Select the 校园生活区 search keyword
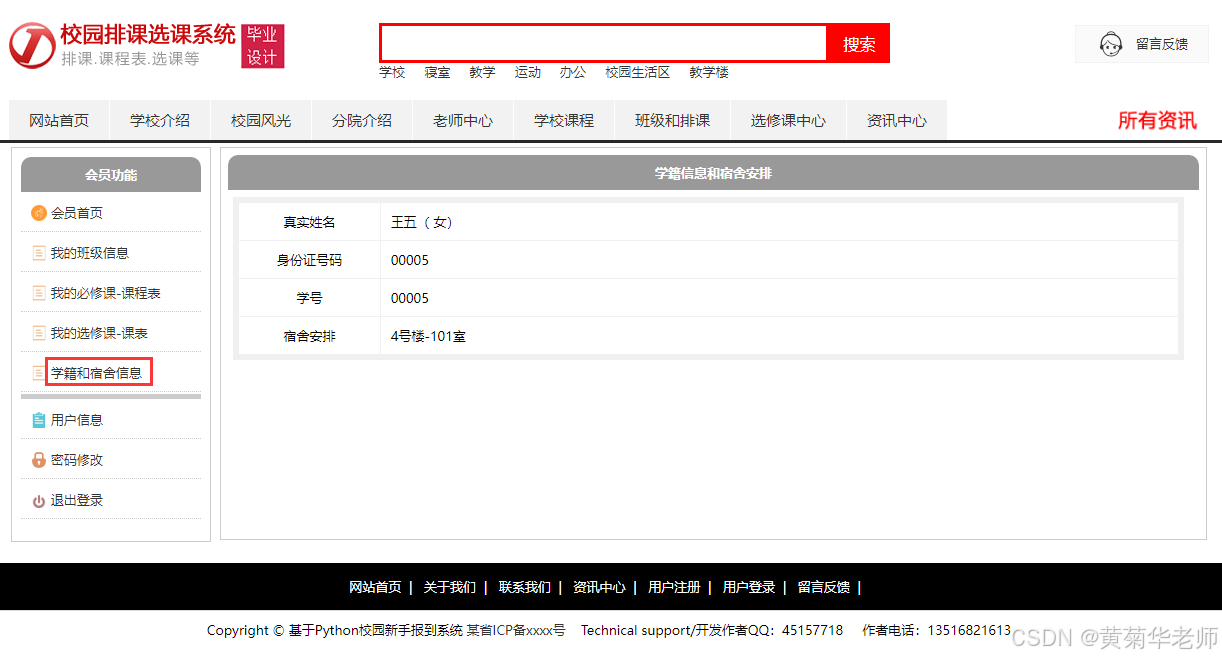The width and height of the screenshot is (1222, 657). click(x=638, y=72)
